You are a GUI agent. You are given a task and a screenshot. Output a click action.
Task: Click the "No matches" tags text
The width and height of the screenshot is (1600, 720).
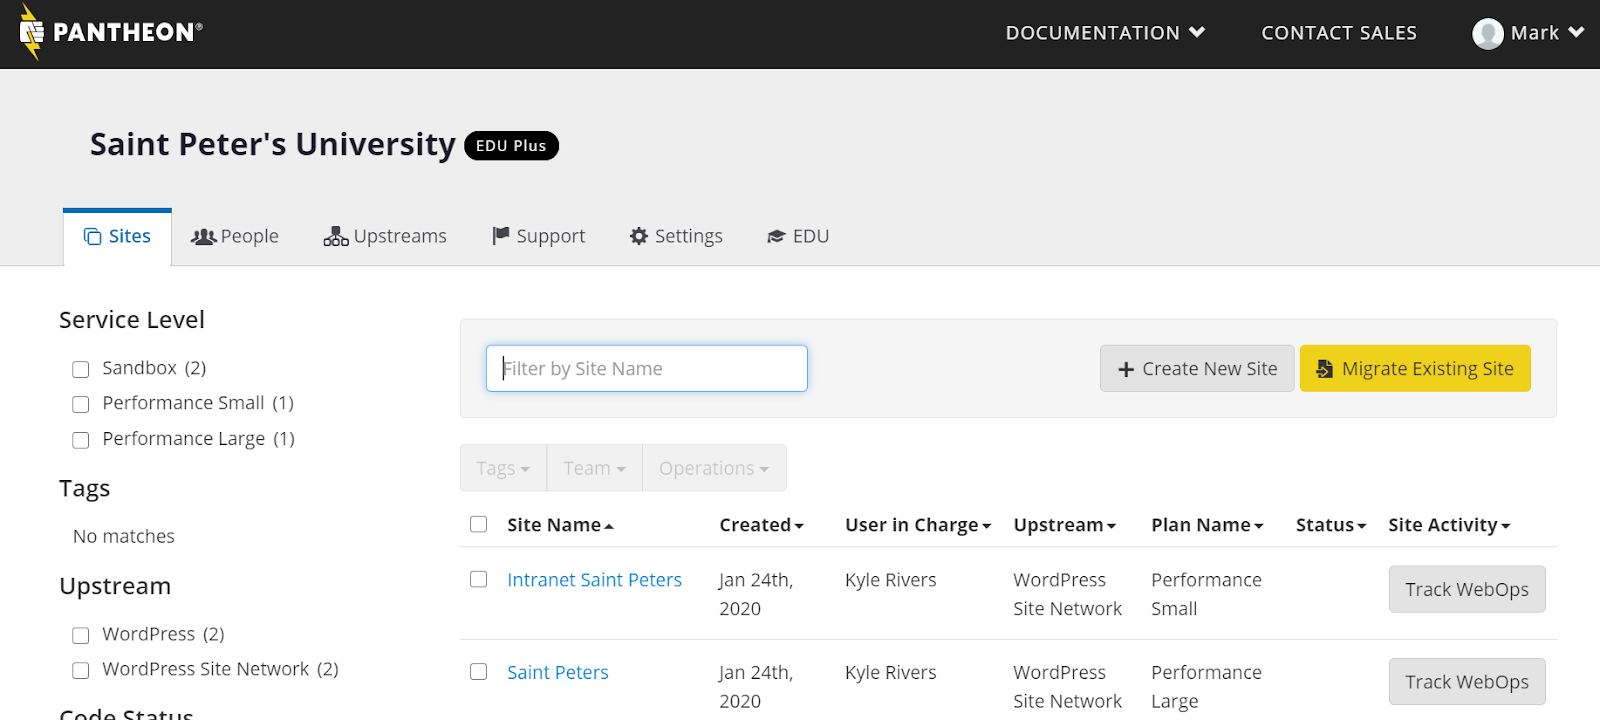124,536
